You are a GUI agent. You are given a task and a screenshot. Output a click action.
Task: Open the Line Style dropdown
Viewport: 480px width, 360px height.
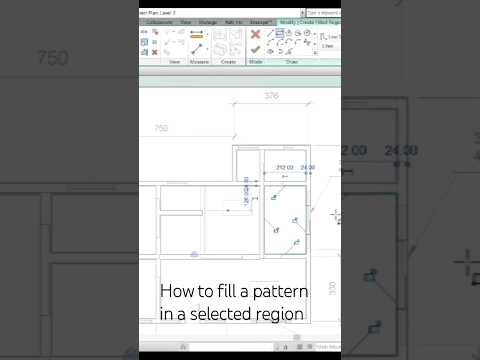[330, 46]
